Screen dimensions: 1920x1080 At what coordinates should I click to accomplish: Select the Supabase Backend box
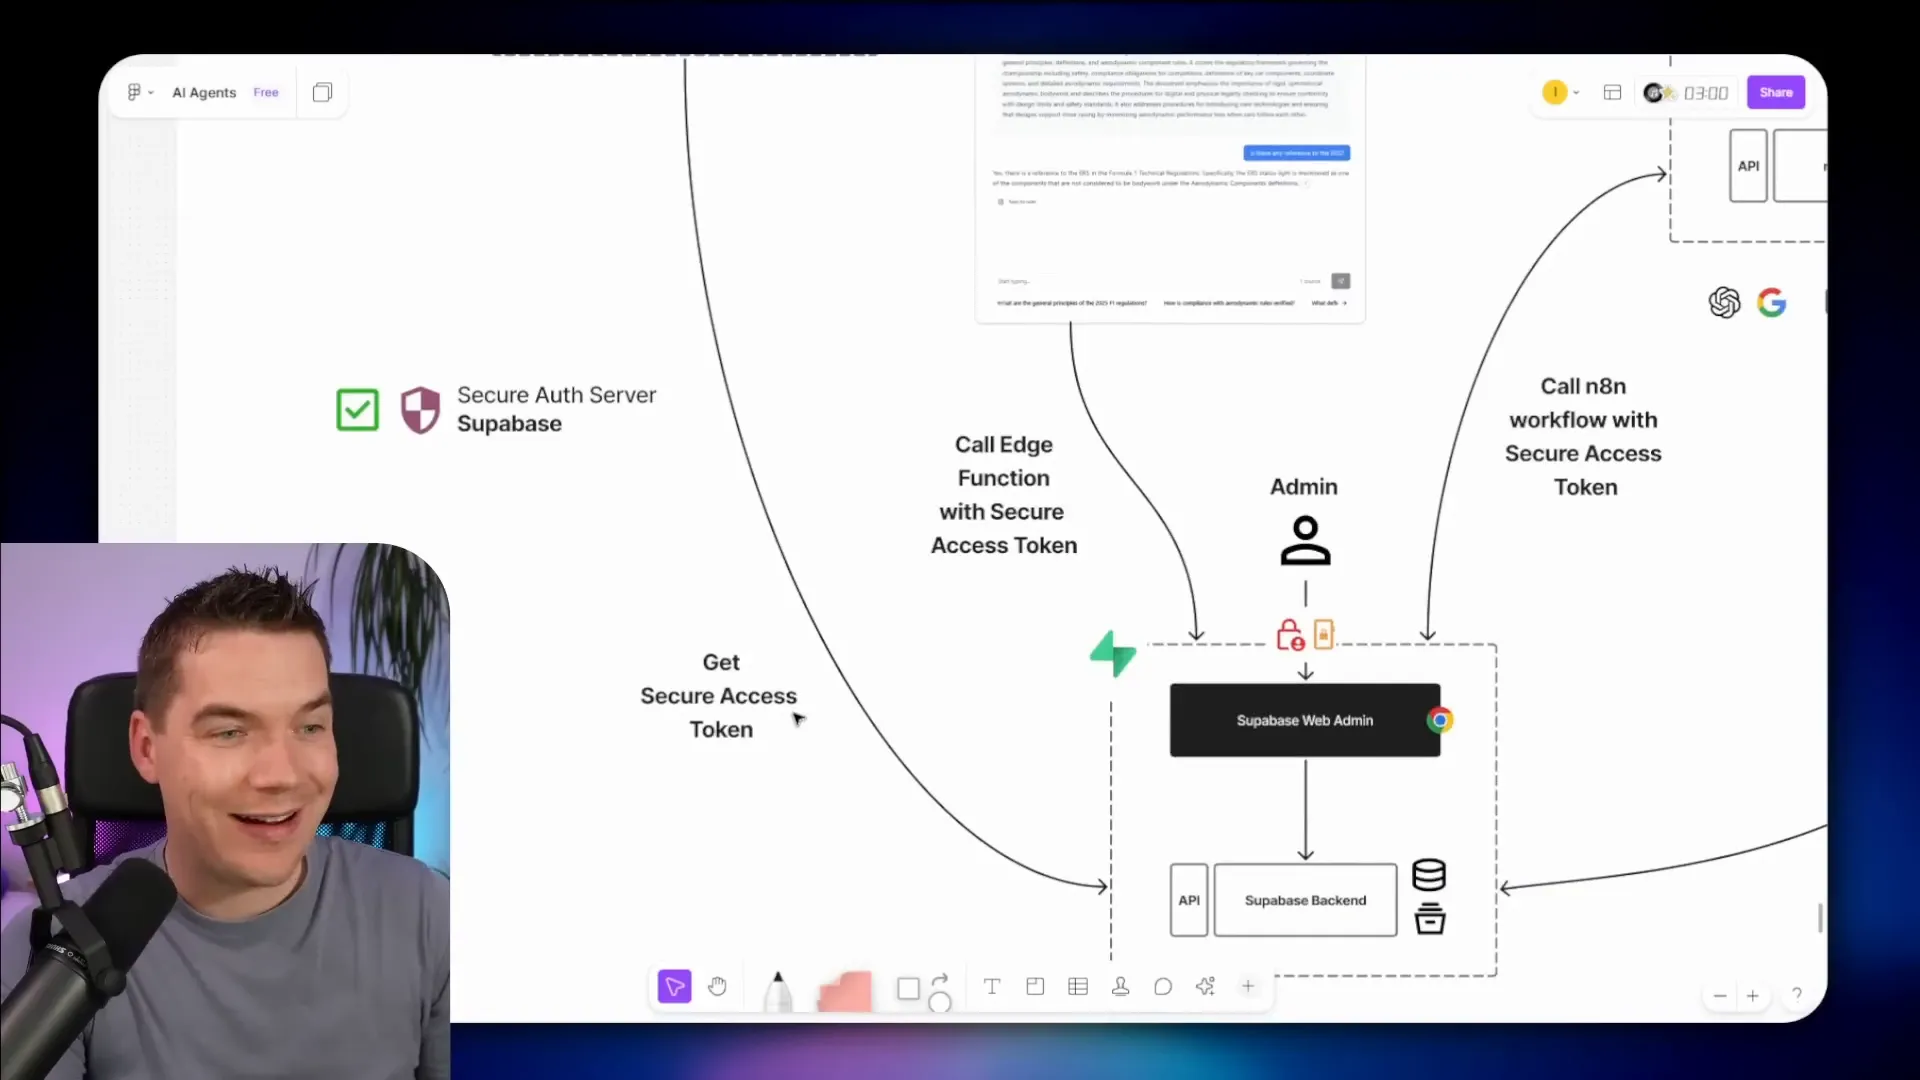(x=1305, y=900)
